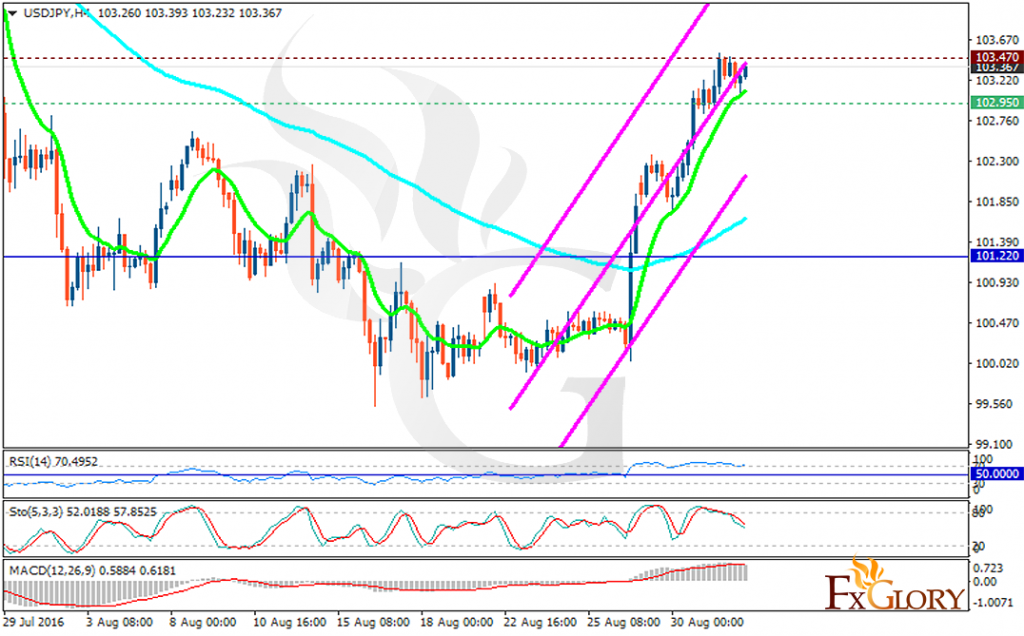Select the Sto(5,3,3) indicator label
Viewport: 1024px width, 636px height.
point(83,512)
